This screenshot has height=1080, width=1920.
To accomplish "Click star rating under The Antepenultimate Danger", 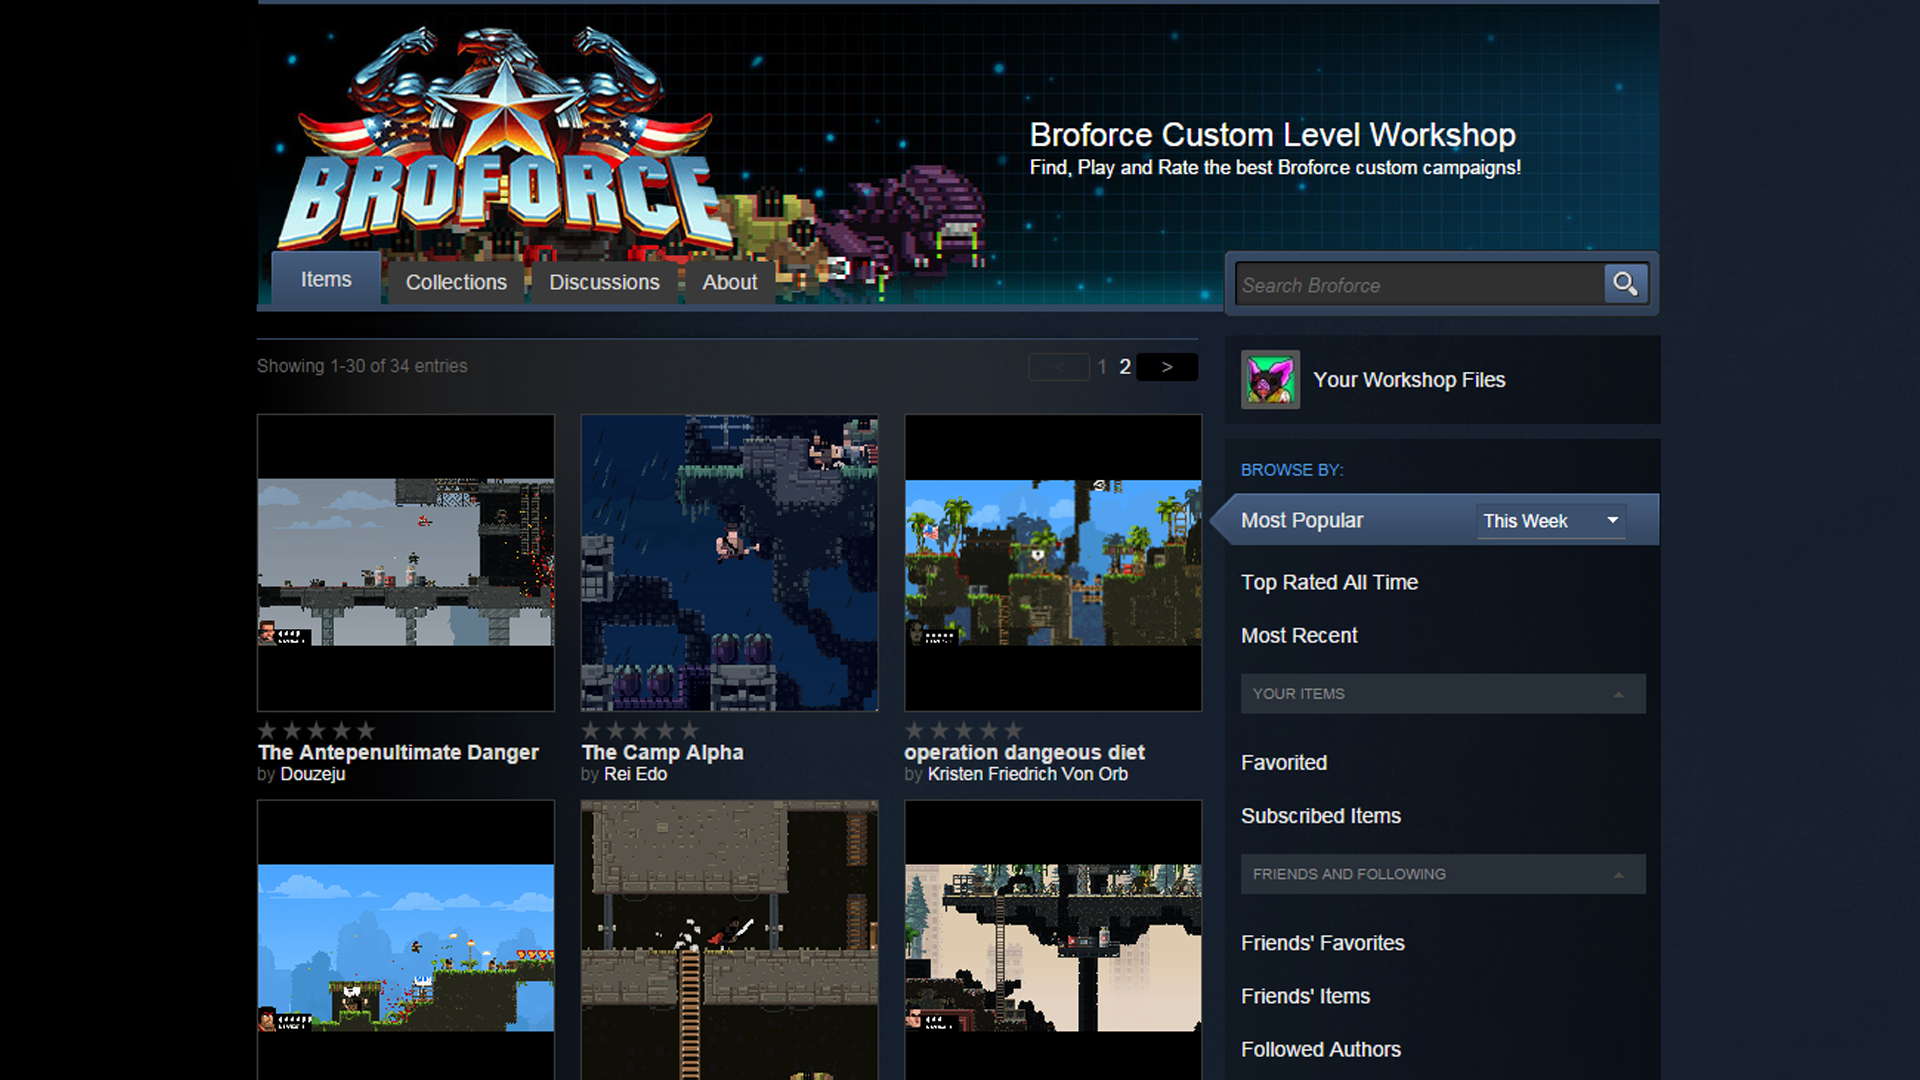I will (x=316, y=731).
